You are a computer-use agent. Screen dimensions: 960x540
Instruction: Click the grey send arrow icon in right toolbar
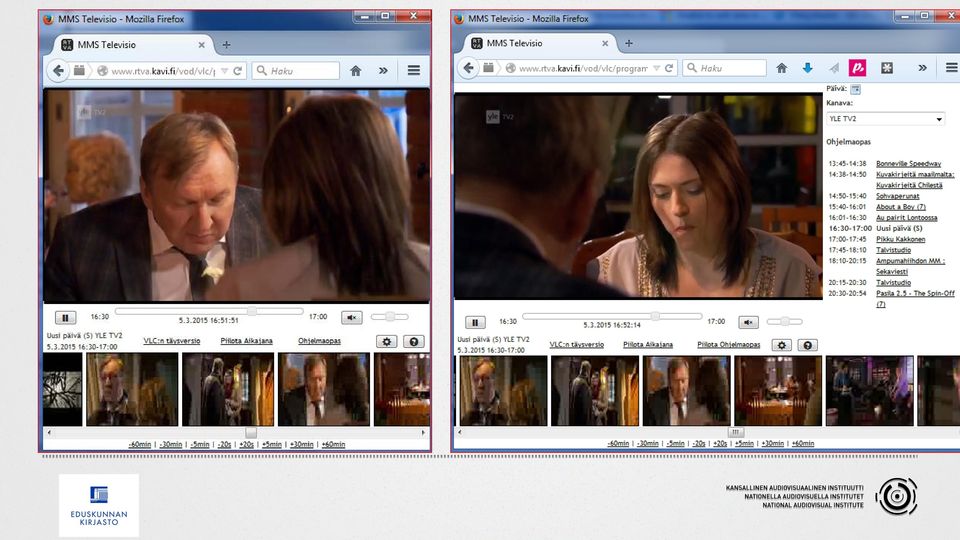pos(834,68)
